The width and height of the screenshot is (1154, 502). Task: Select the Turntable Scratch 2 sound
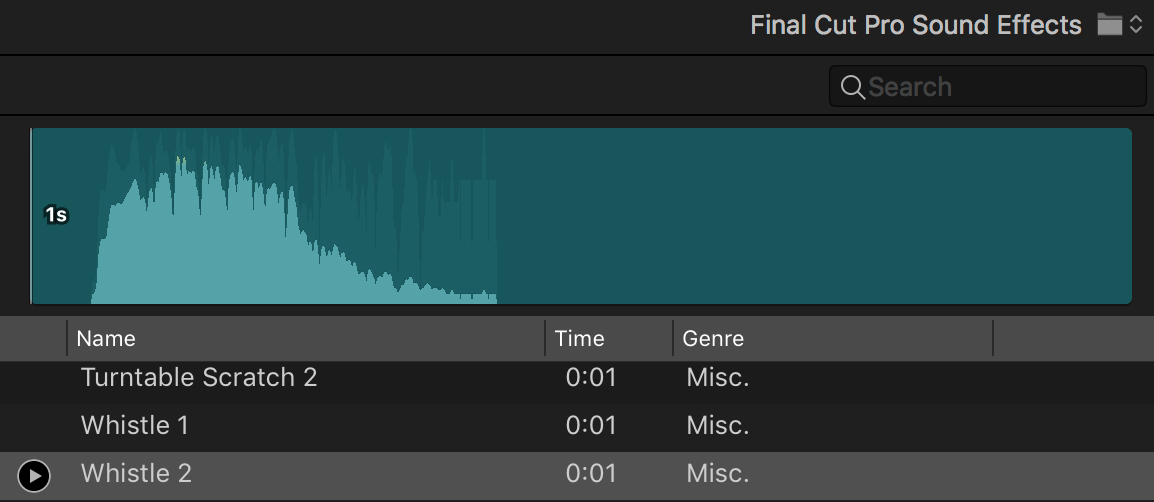coord(199,378)
